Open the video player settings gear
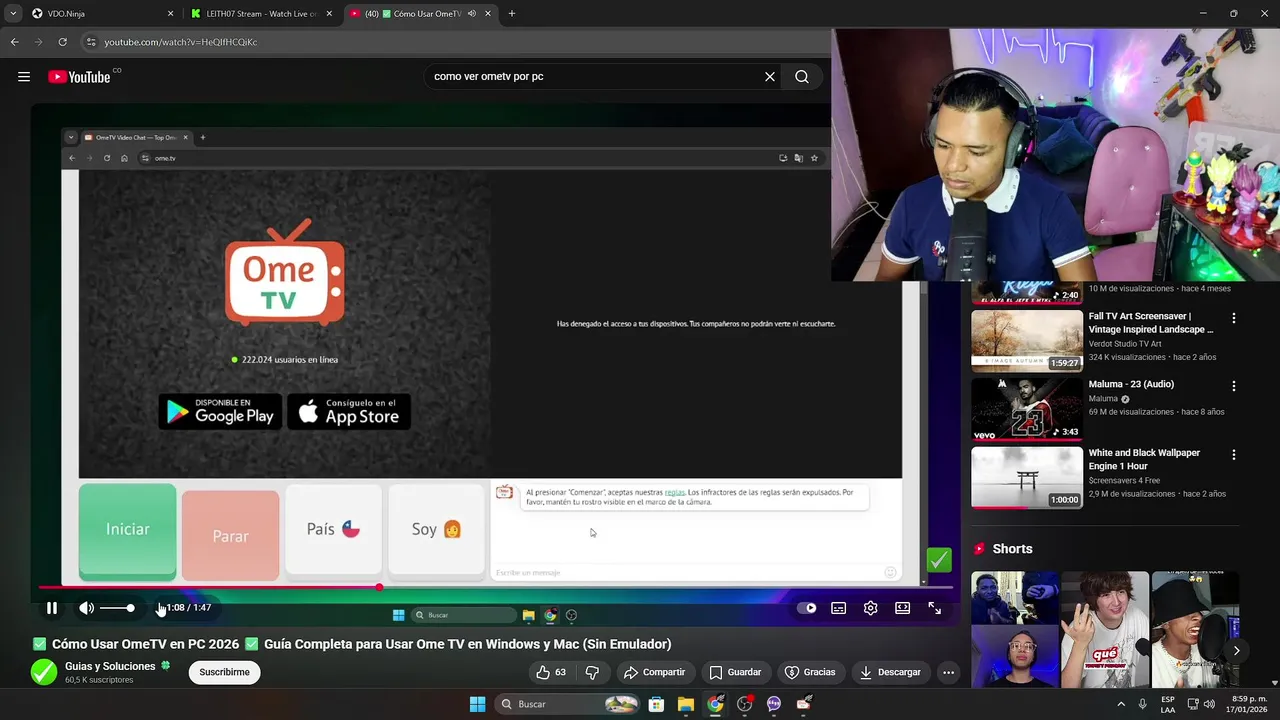 [x=871, y=608]
